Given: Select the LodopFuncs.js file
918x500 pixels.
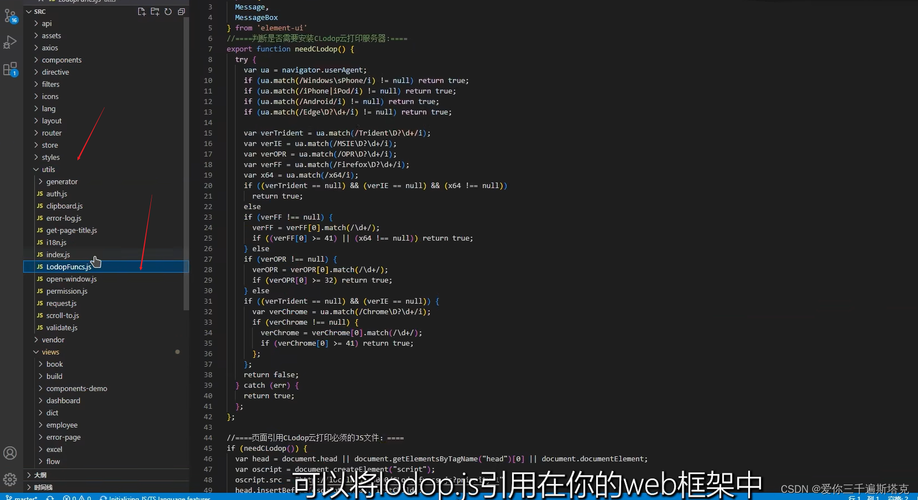Looking at the screenshot, I should [x=106, y=267].
